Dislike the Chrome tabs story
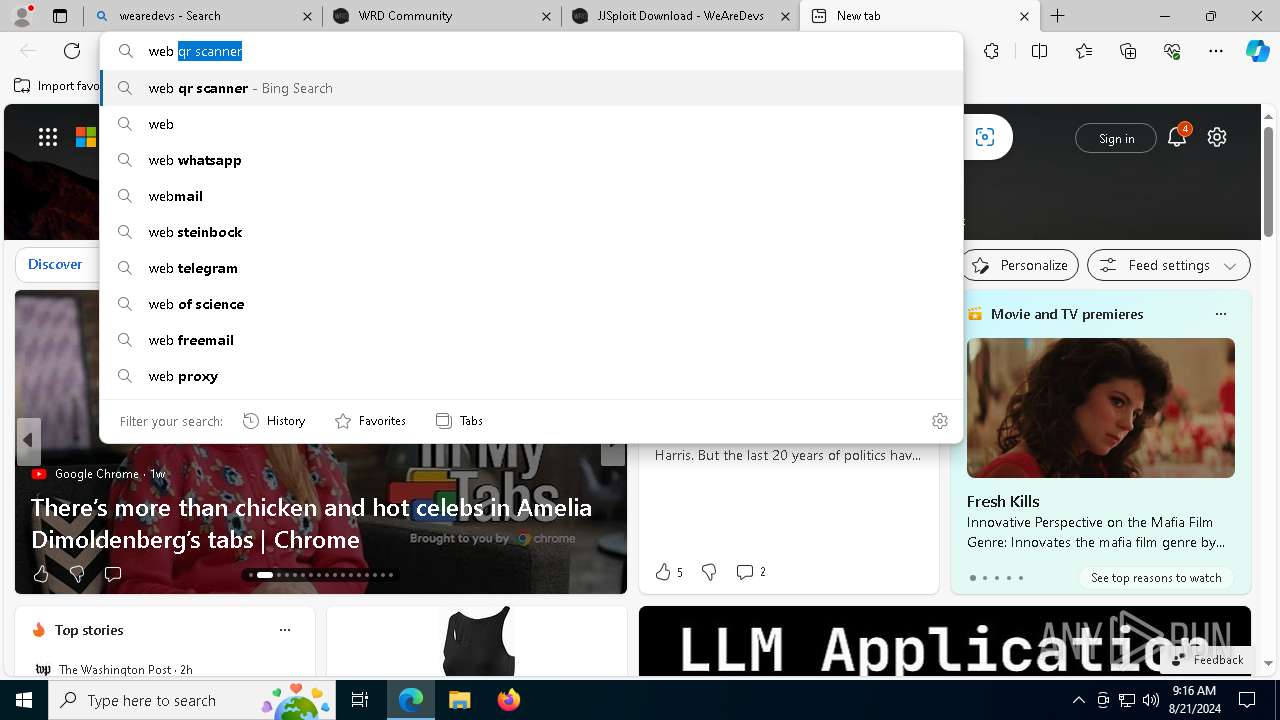1280x720 pixels. pos(77,574)
